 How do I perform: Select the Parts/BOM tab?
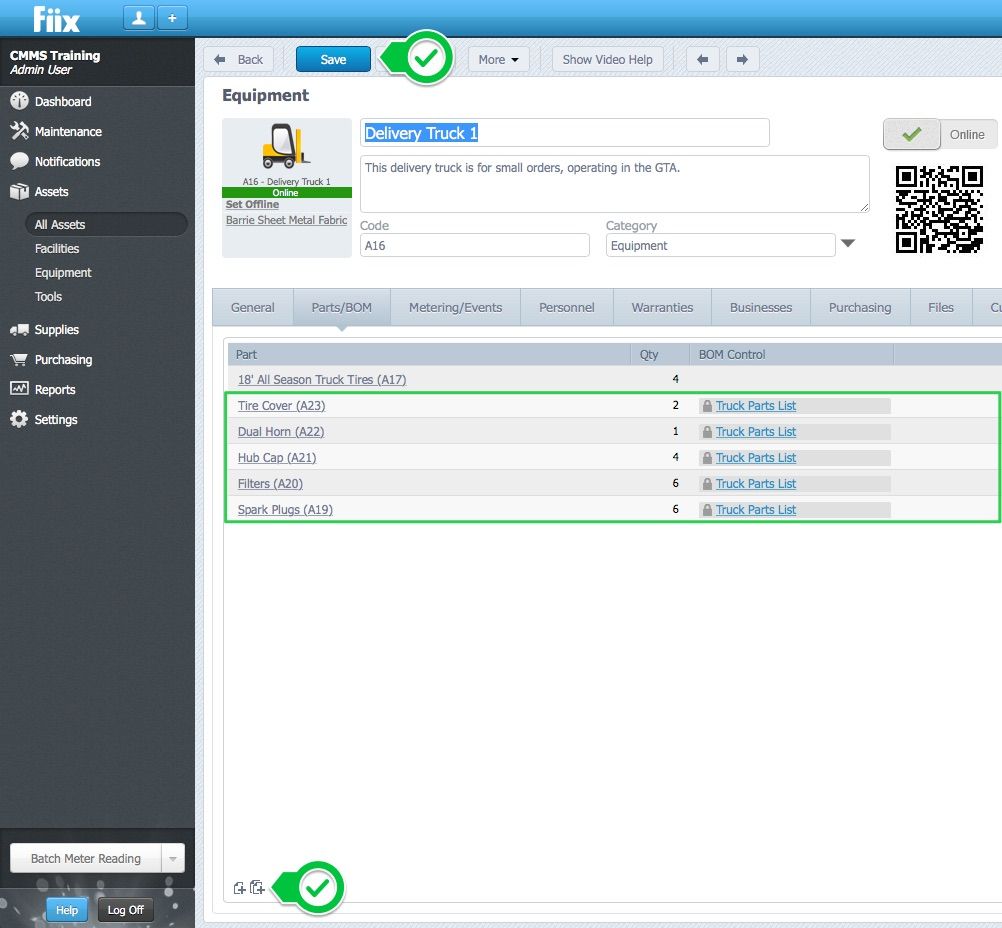coord(341,307)
